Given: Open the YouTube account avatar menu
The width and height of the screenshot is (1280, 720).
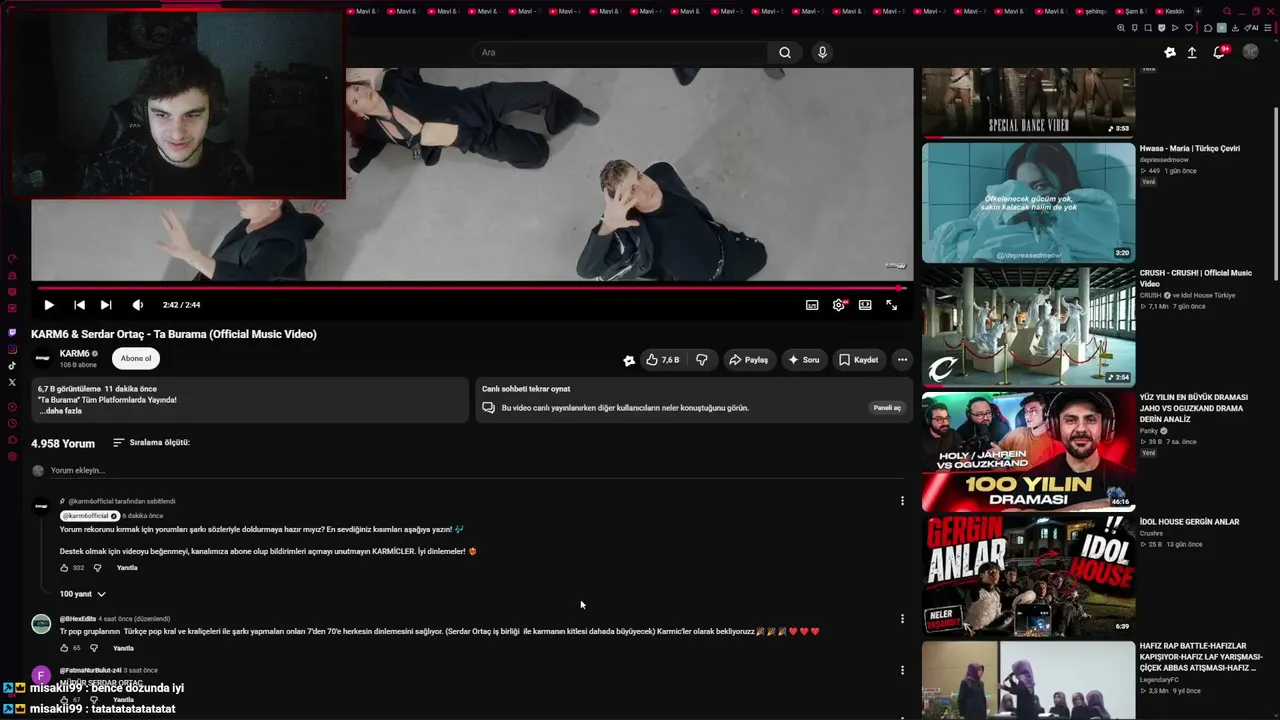Looking at the screenshot, I should point(1250,52).
